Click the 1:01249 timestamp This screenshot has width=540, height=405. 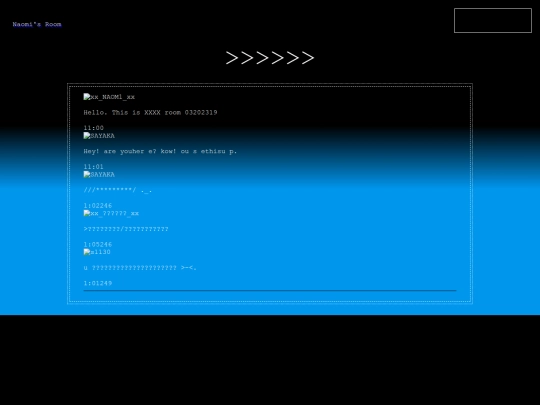coord(98,283)
